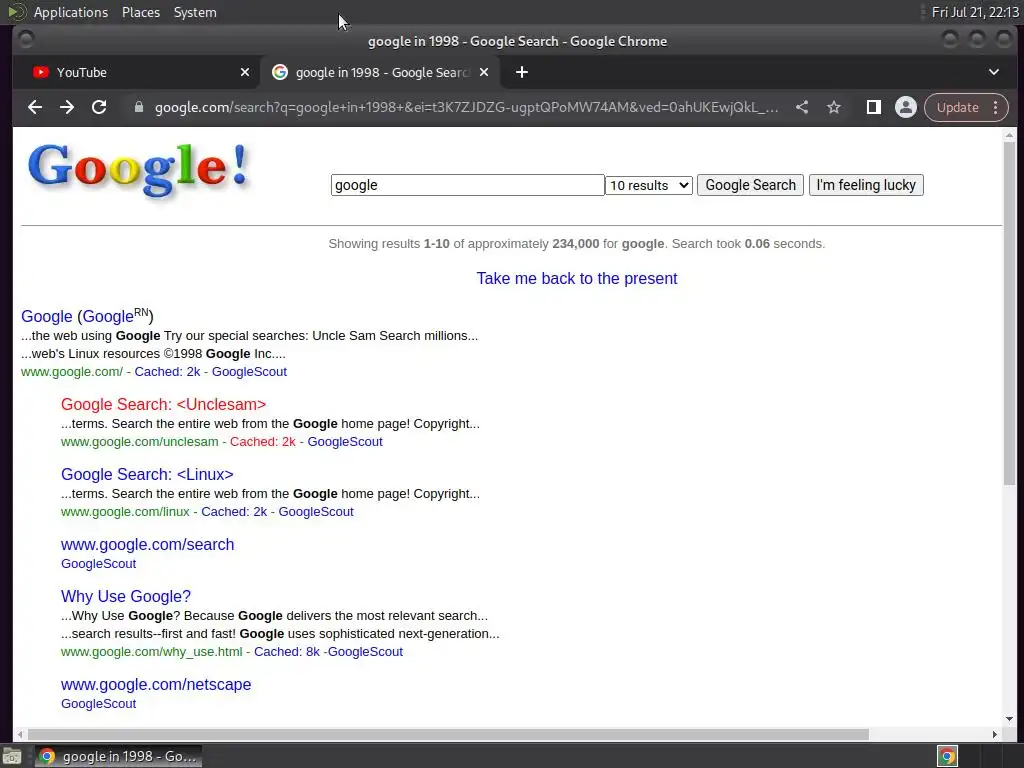Image resolution: width=1024 pixels, height=768 pixels.
Task: Open Google Search: <Unclesam> result
Action: pyautogui.click(x=163, y=404)
